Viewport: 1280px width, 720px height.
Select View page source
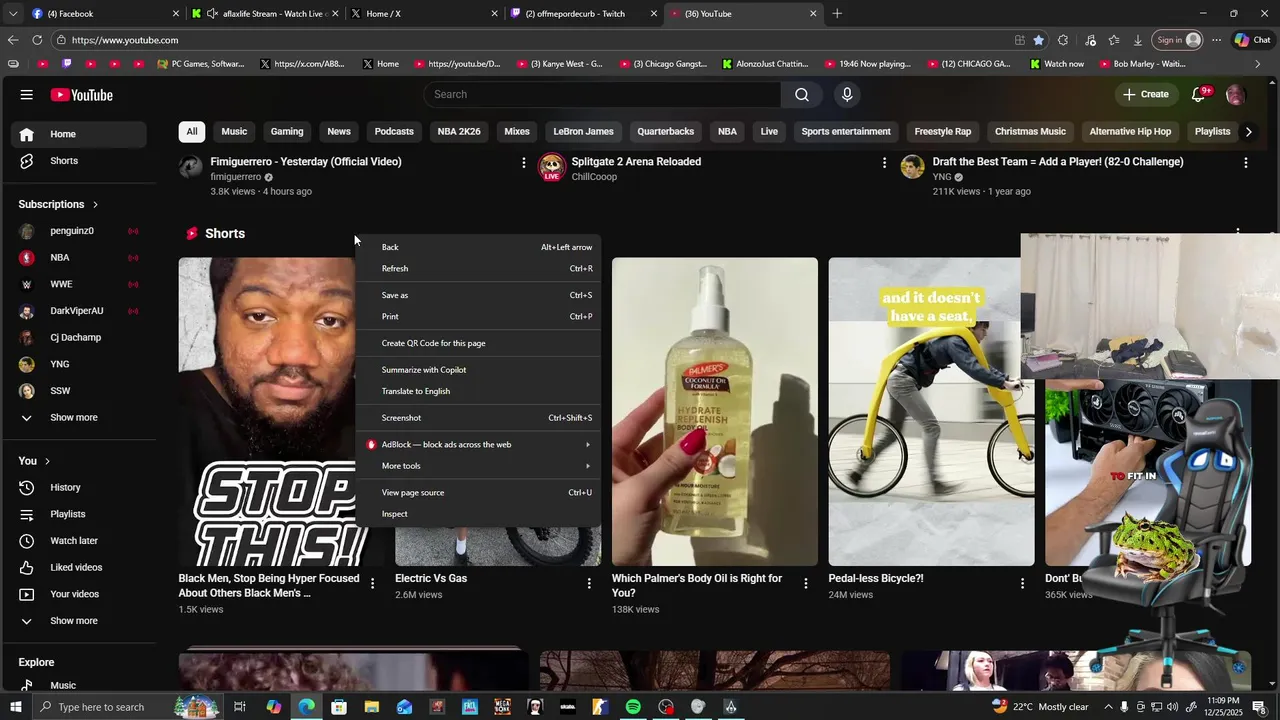pos(478,492)
